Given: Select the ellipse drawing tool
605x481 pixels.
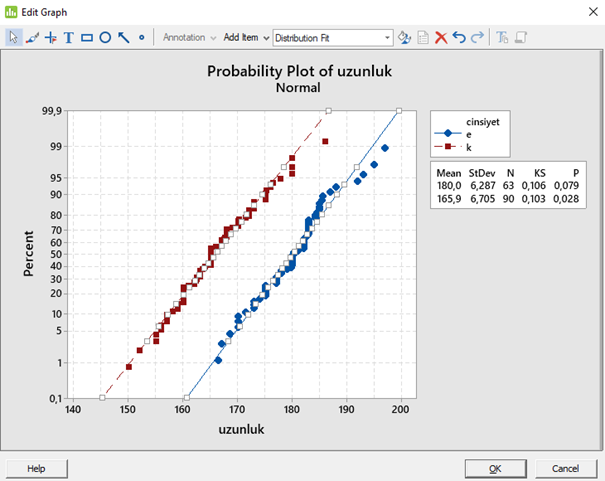Looking at the screenshot, I should pos(105,37).
